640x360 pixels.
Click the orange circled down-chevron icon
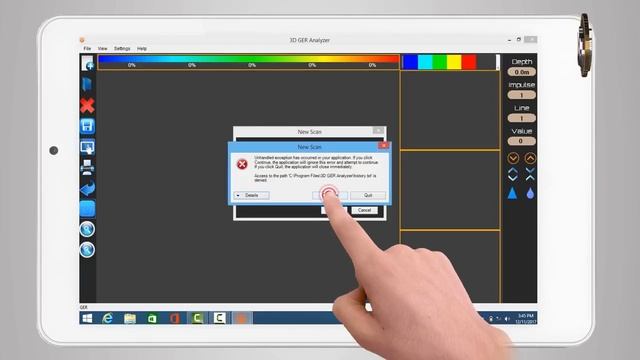(x=513, y=158)
